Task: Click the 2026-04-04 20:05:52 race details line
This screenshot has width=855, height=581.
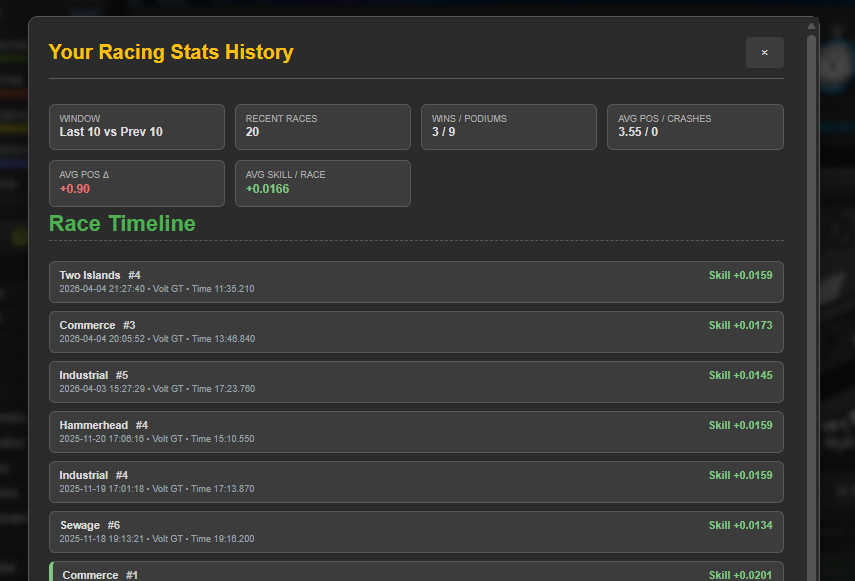Action: pyautogui.click(x=157, y=339)
